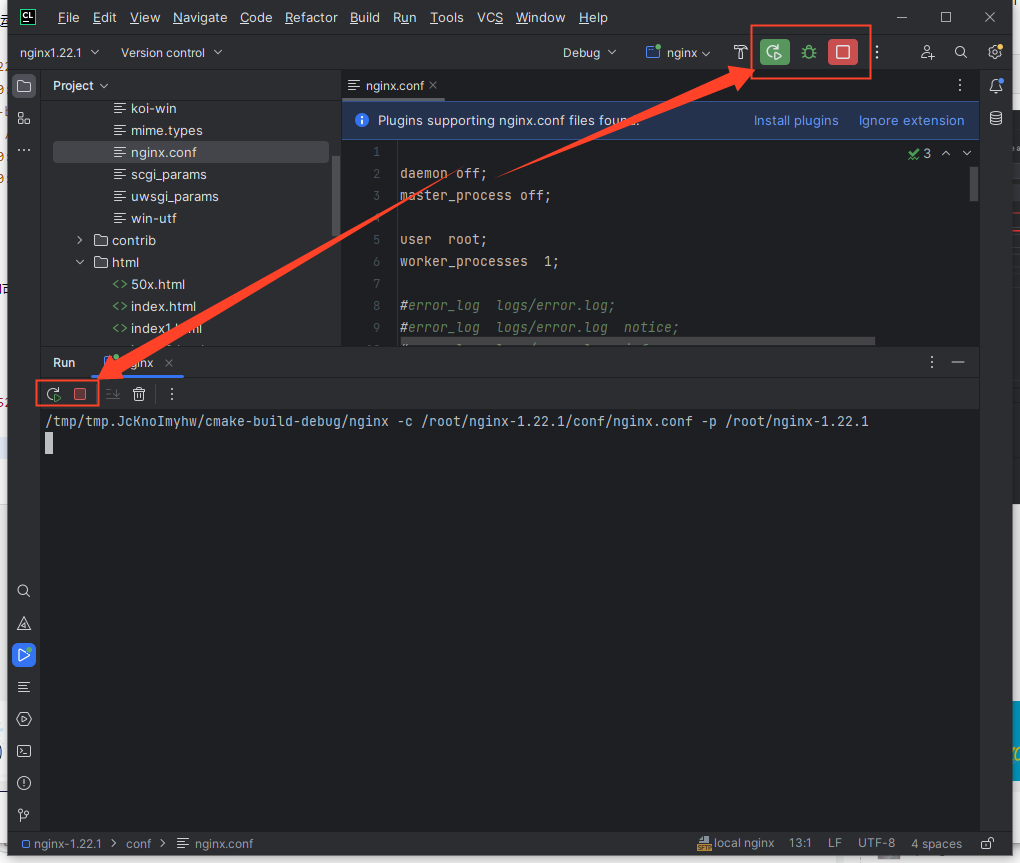Viewport: 1020px width, 863px height.
Task: Rerun nginx from the Run panel toolbar
Action: [53, 394]
